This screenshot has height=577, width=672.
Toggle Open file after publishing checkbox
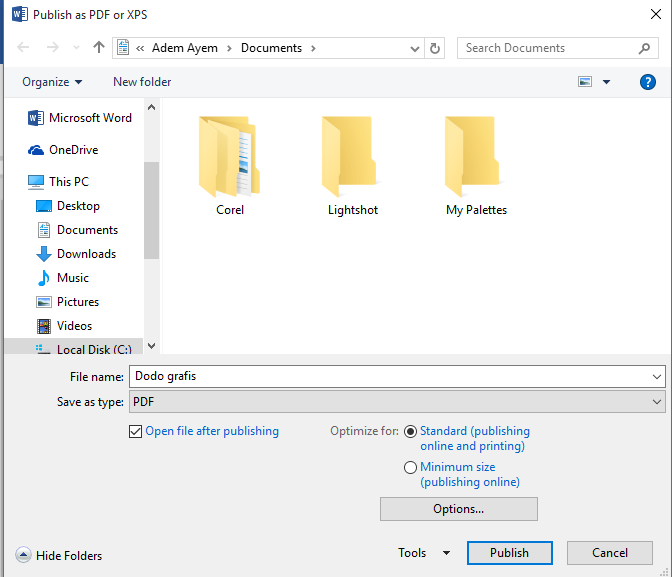[x=135, y=431]
